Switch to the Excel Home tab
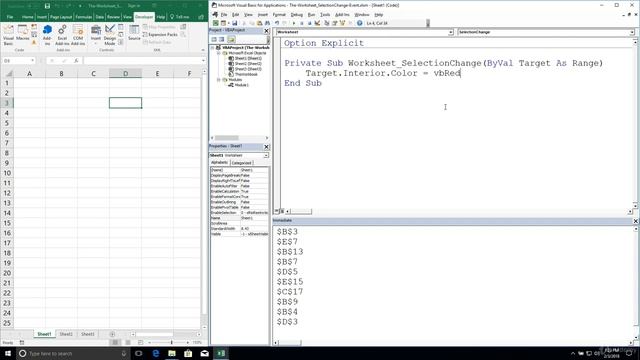This screenshot has width=640, height=360. [27, 17]
